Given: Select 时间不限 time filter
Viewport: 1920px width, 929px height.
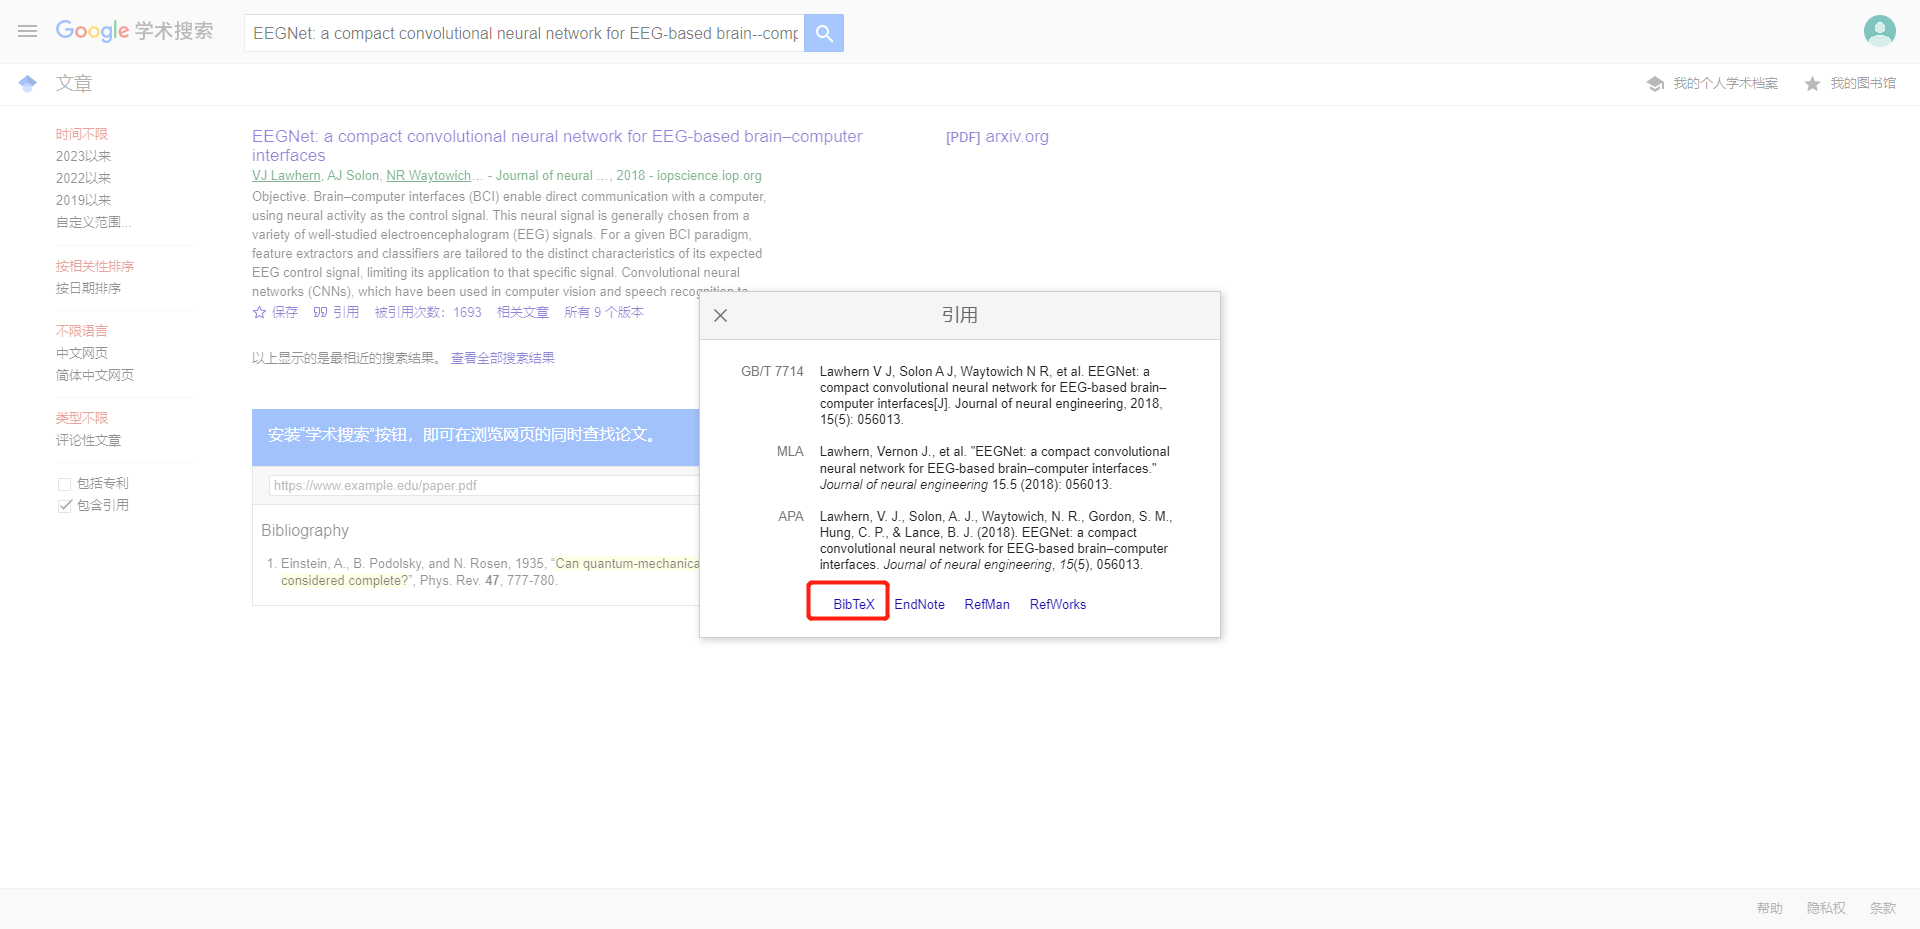Looking at the screenshot, I should pyautogui.click(x=82, y=134).
